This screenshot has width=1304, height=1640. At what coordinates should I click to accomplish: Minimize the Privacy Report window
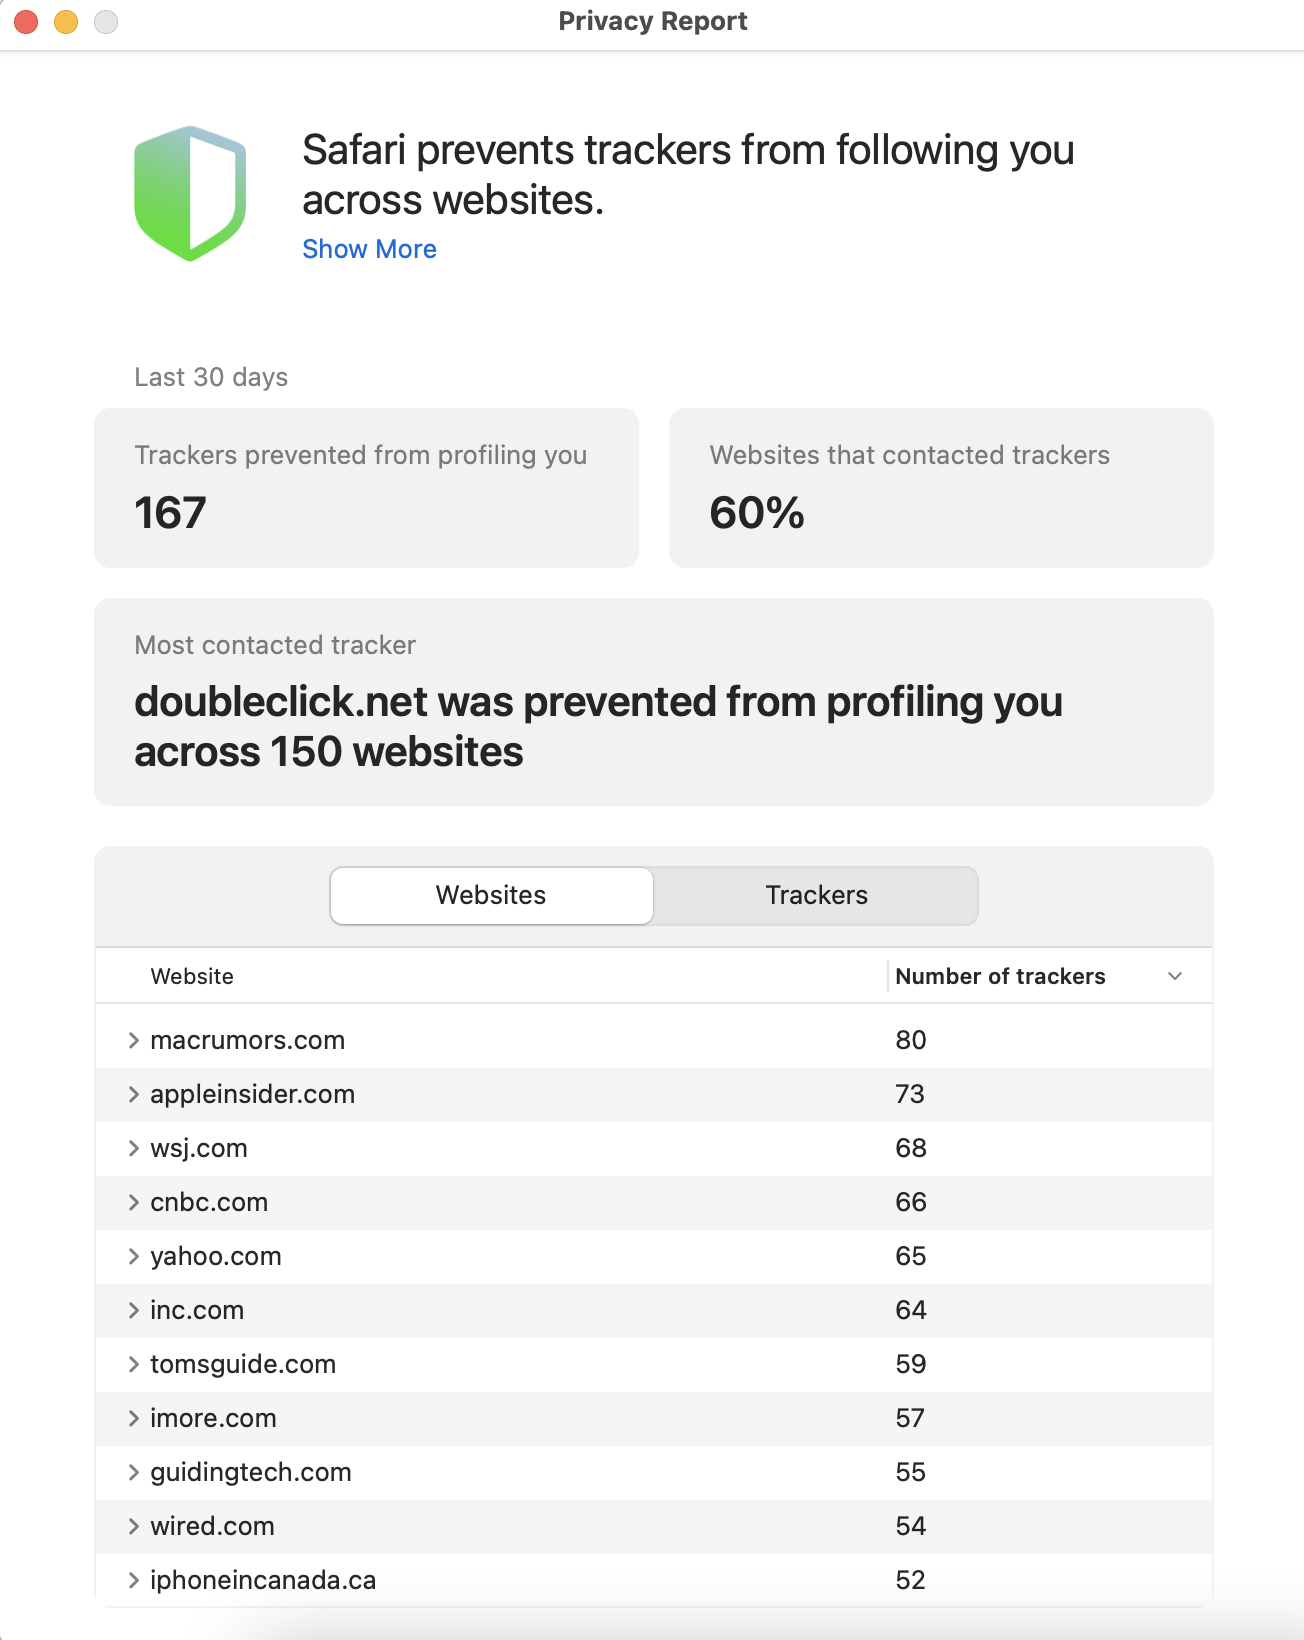point(66,21)
